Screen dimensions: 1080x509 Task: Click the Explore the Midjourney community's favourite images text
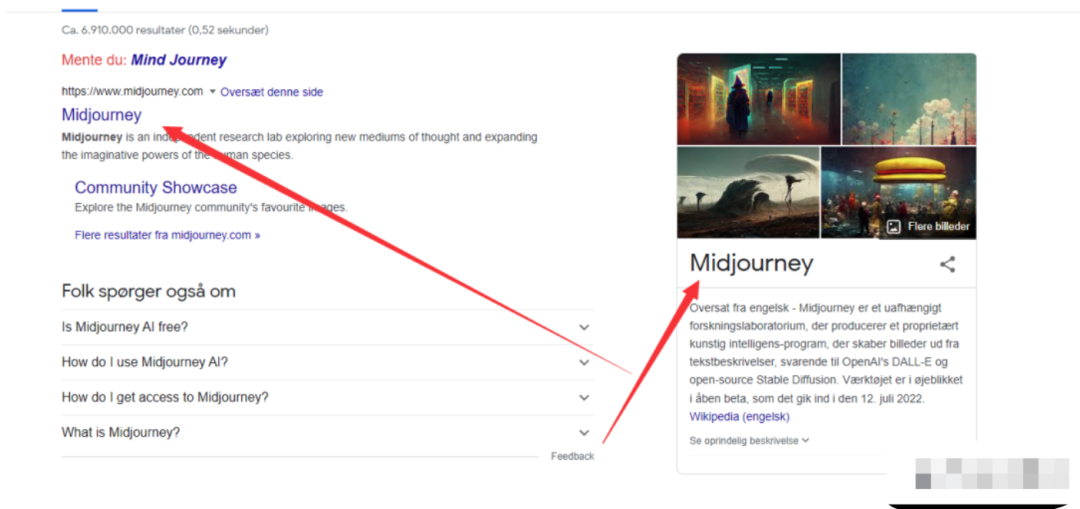[211, 207]
